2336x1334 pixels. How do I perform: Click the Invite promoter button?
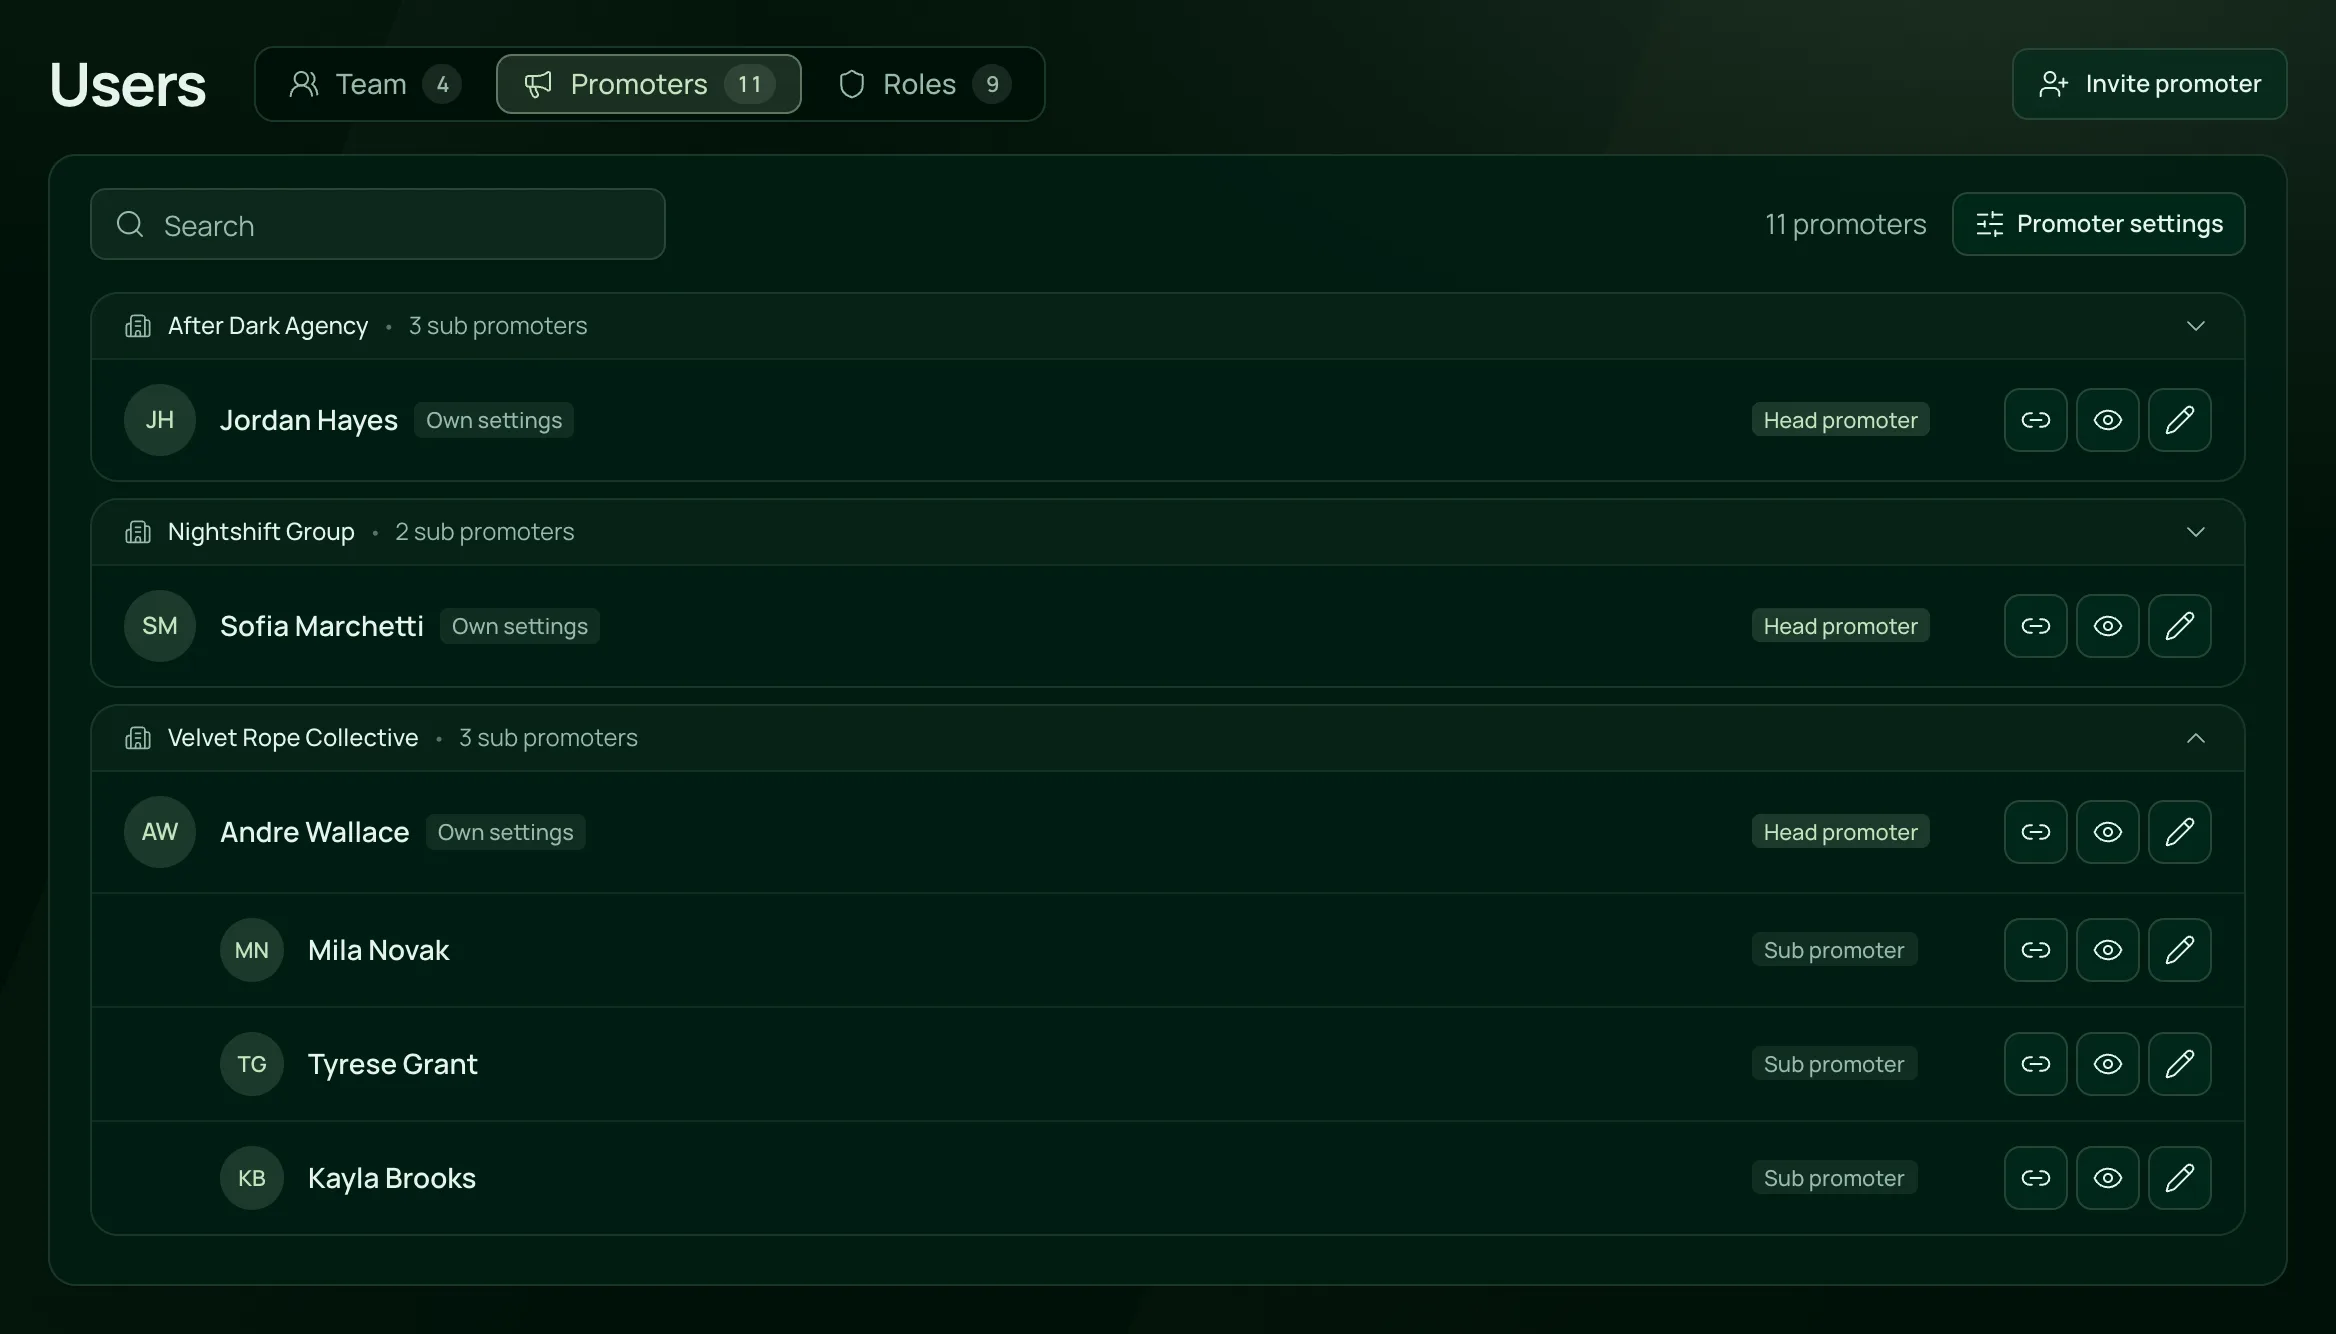click(x=2149, y=84)
